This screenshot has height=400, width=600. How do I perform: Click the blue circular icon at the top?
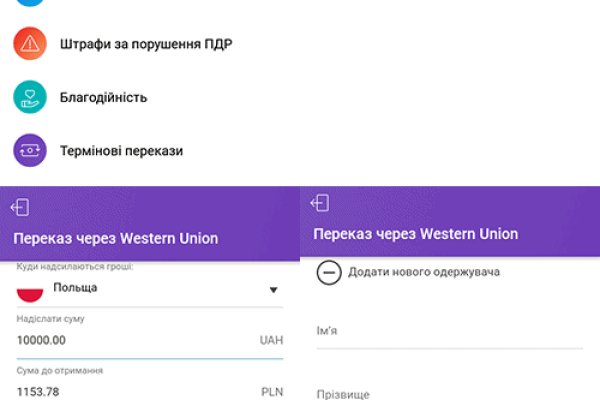click(30, 3)
